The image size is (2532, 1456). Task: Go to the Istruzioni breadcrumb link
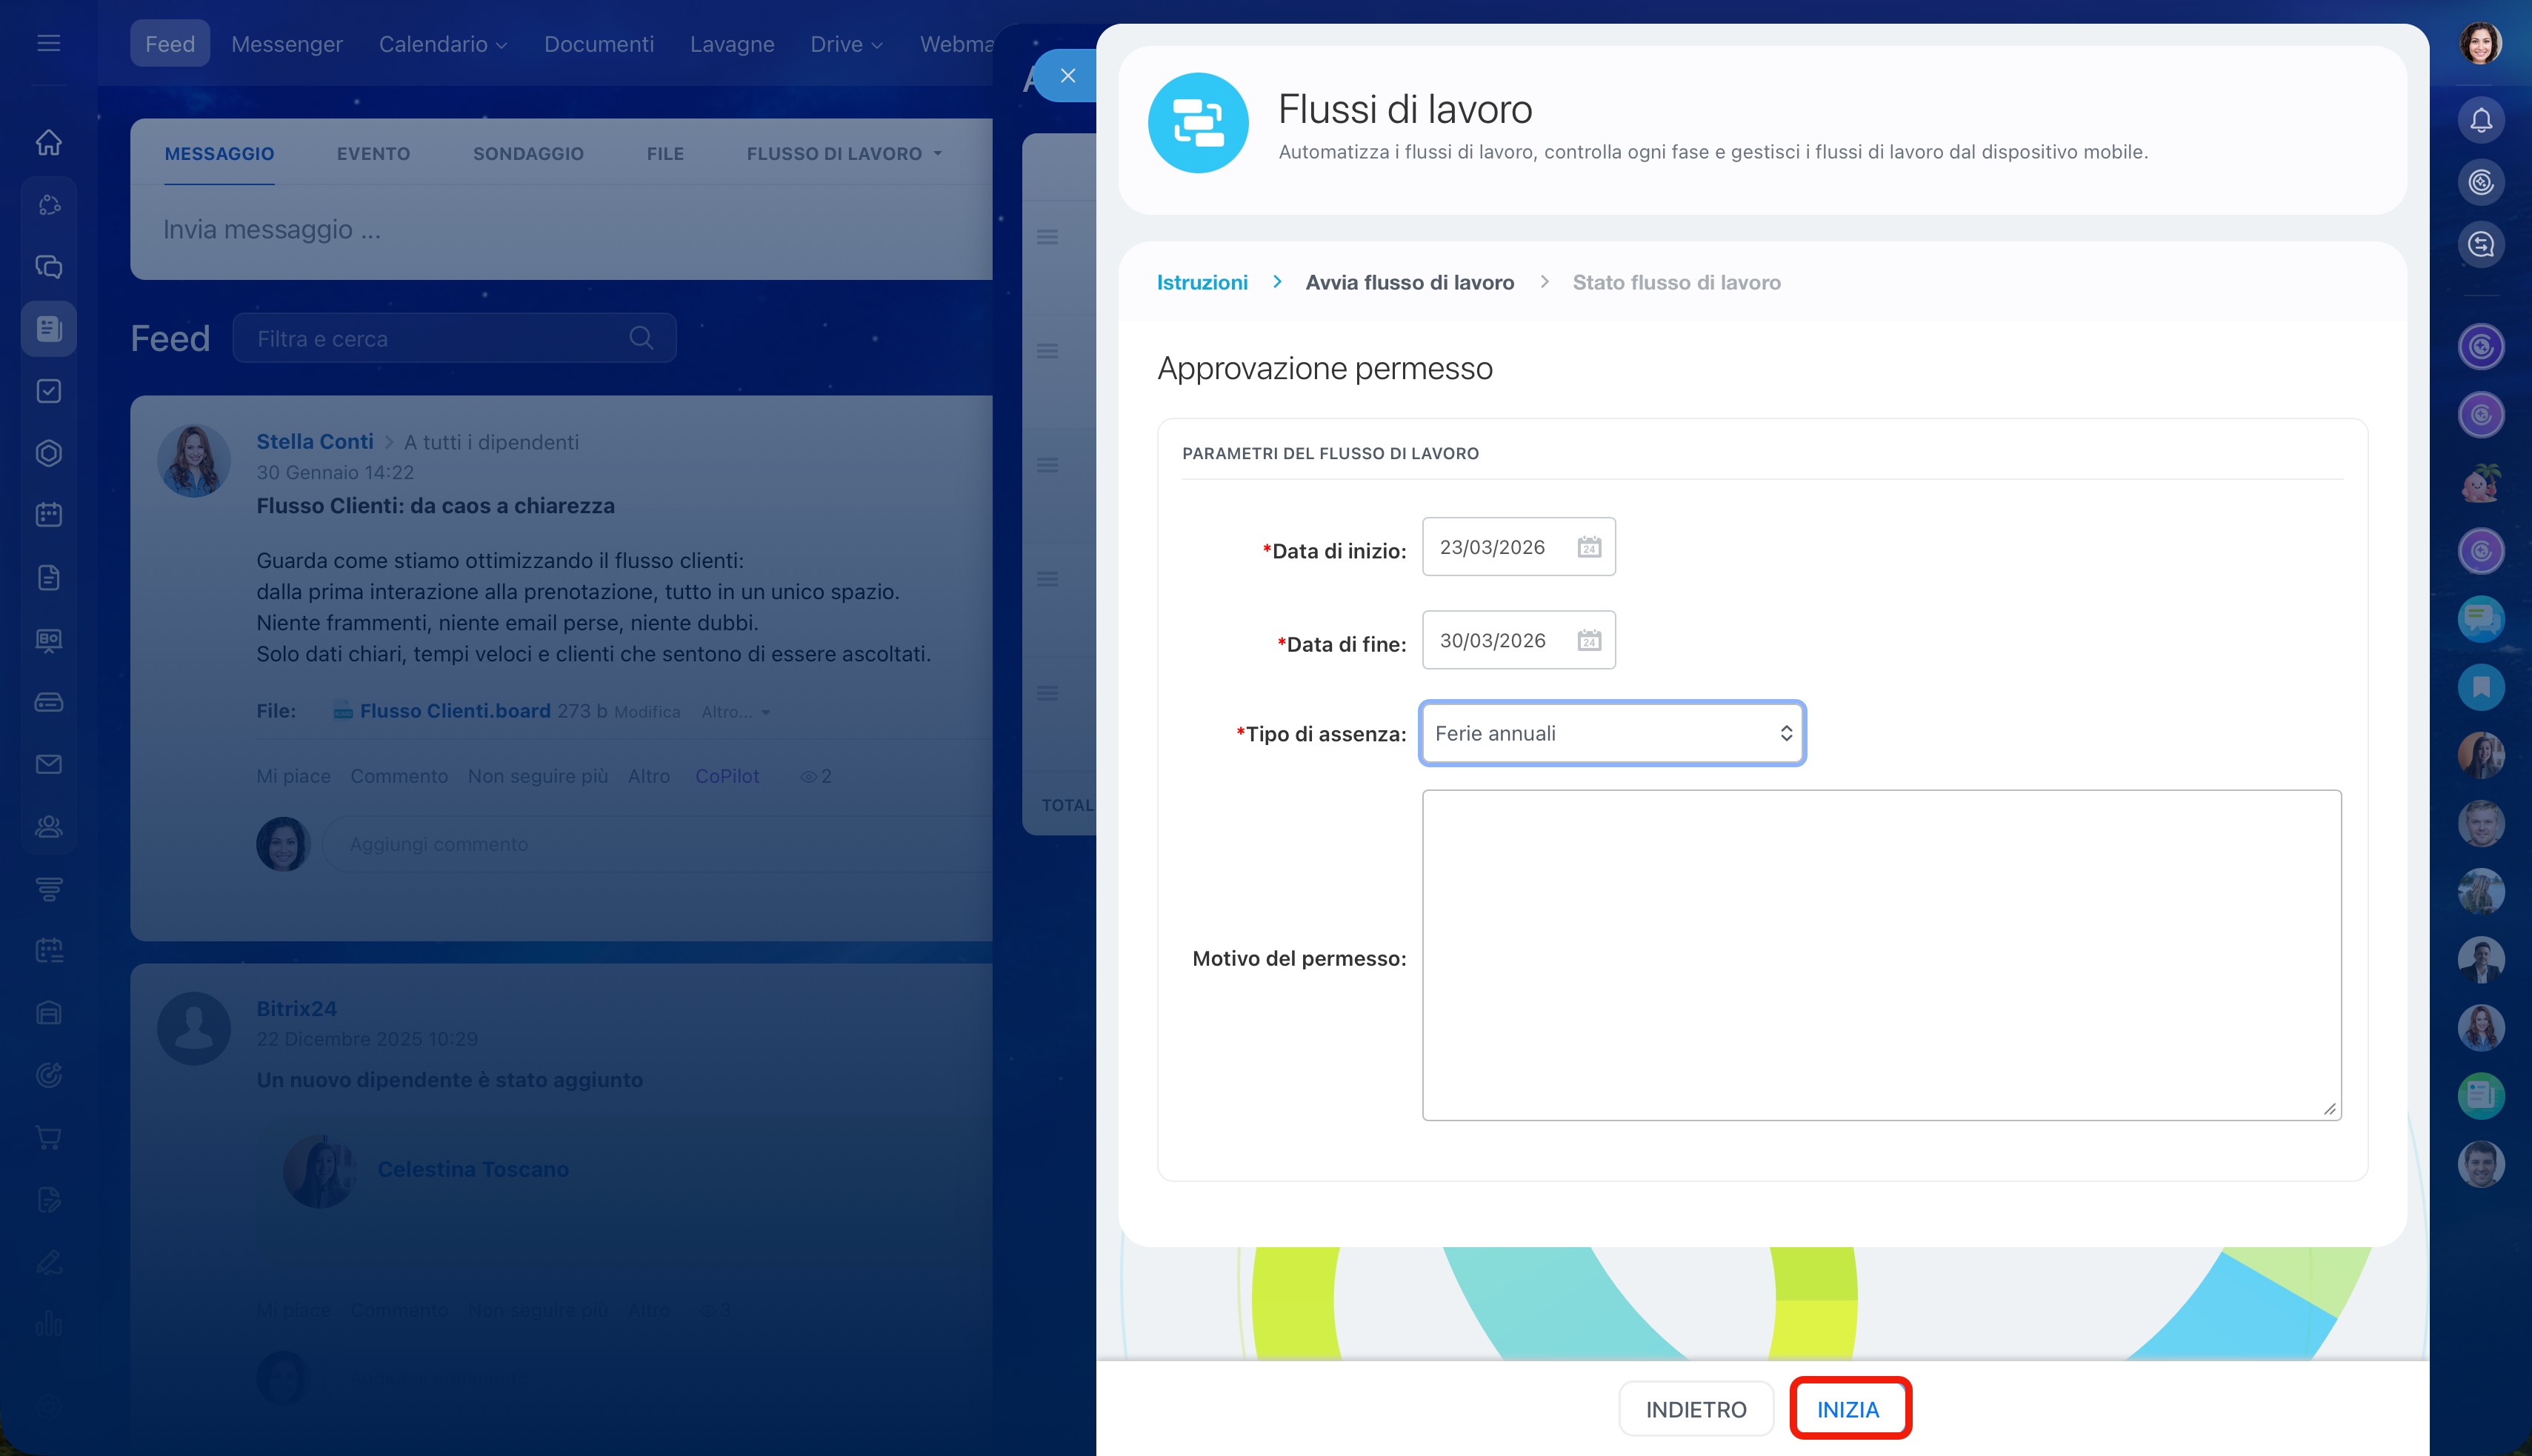click(1202, 282)
